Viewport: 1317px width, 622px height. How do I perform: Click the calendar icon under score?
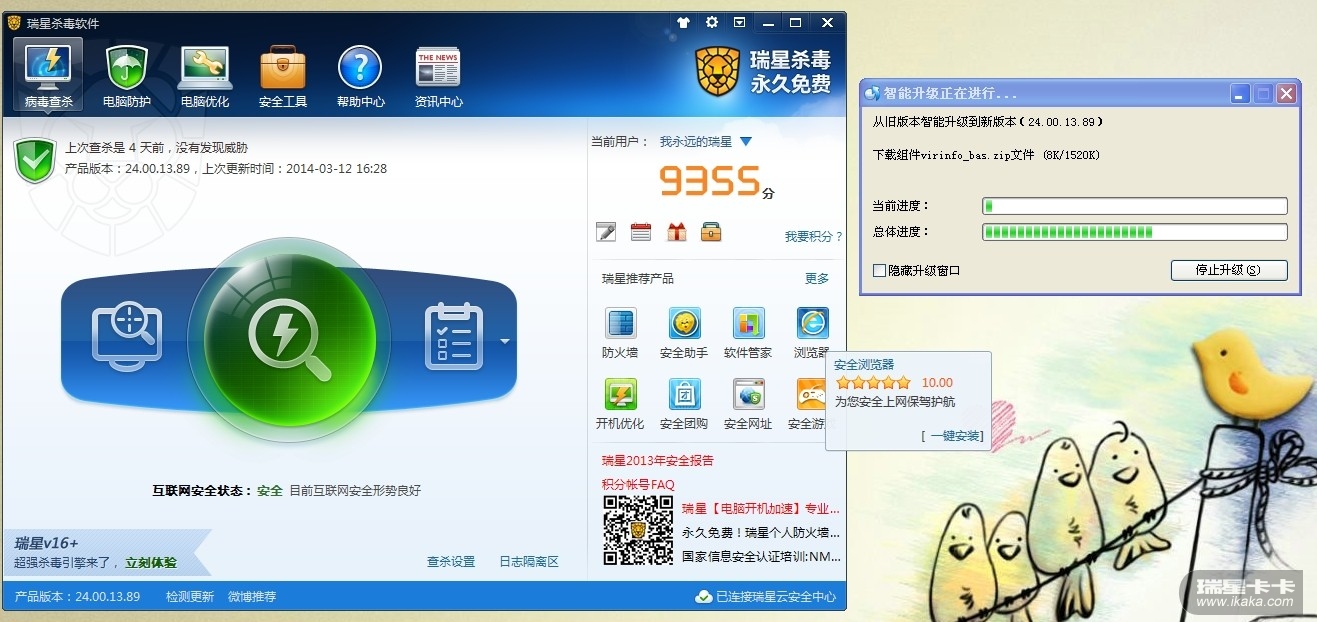click(641, 232)
